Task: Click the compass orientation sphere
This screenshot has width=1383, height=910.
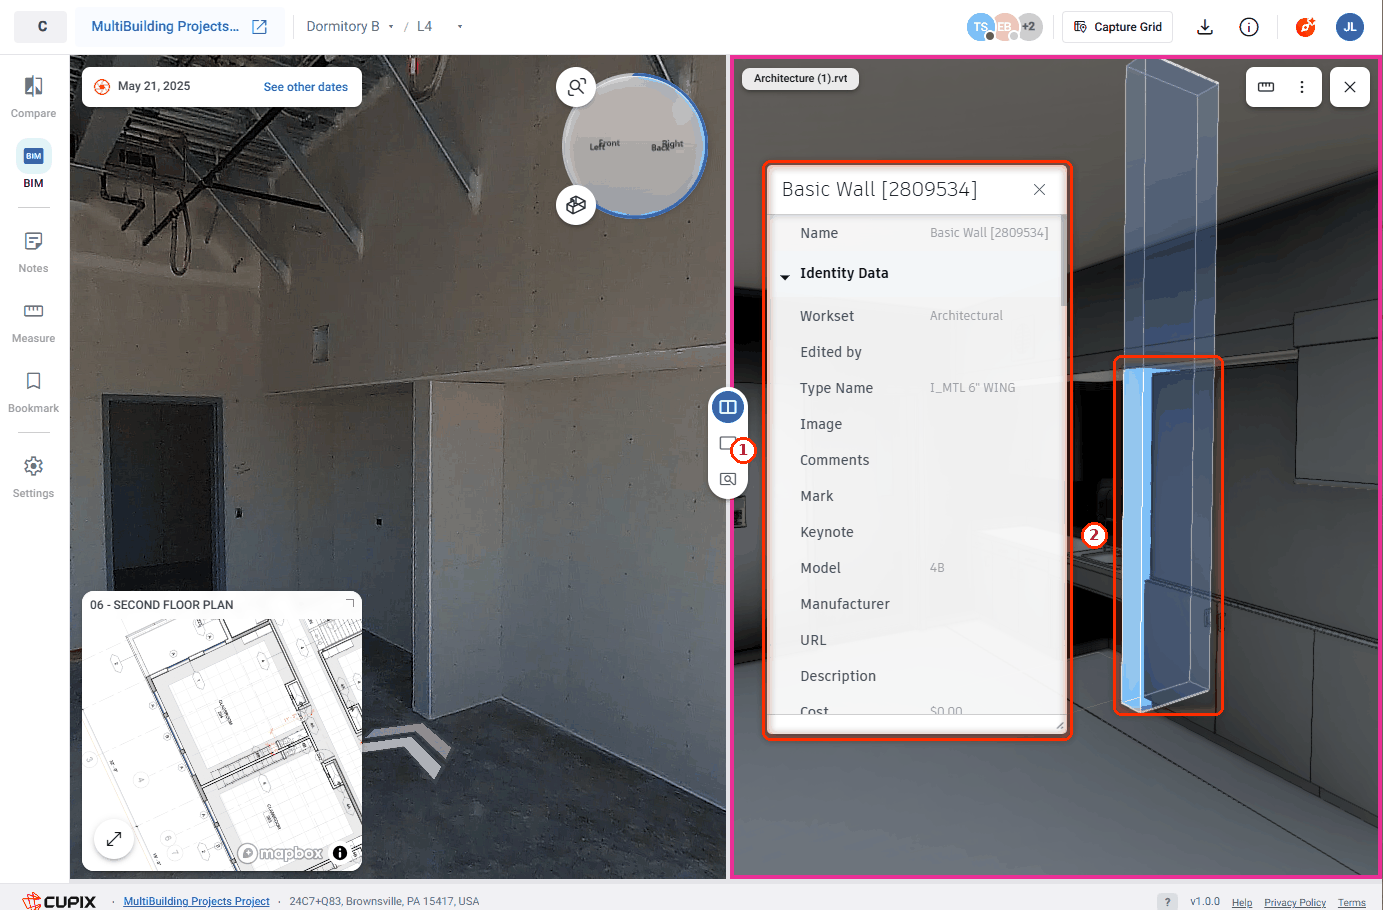Action: tap(635, 146)
